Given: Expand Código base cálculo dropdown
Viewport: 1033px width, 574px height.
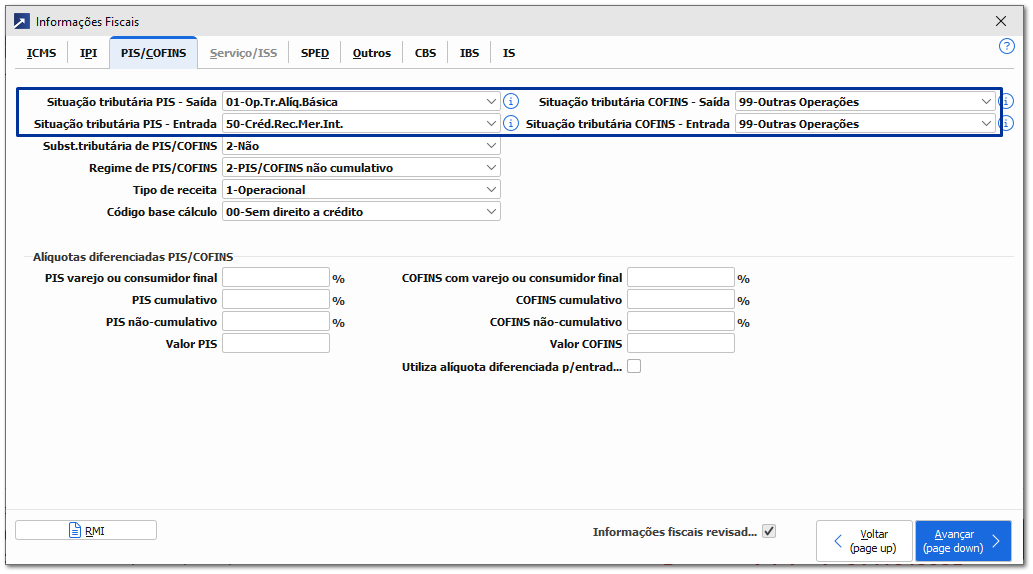Looking at the screenshot, I should [490, 212].
